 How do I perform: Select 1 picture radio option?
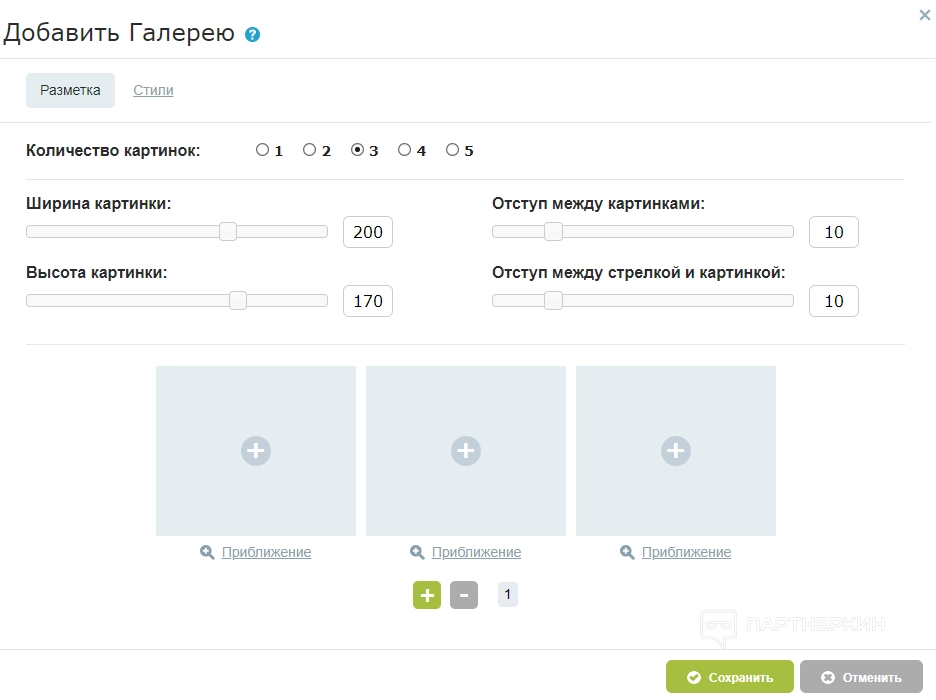click(263, 150)
